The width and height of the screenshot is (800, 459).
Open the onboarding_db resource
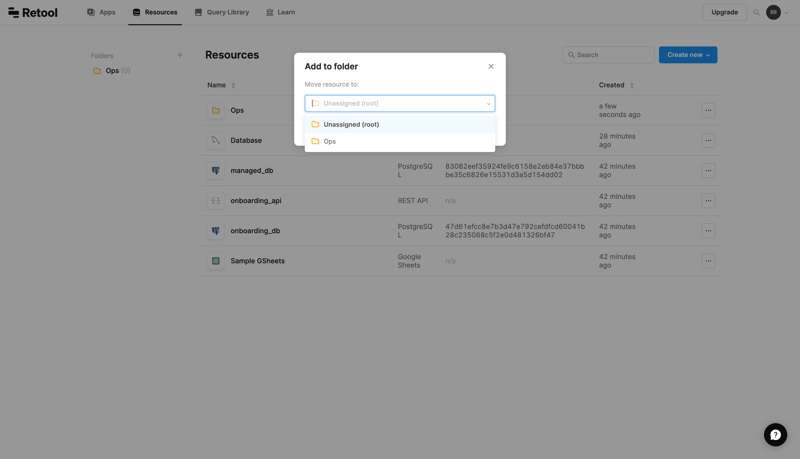coord(255,231)
